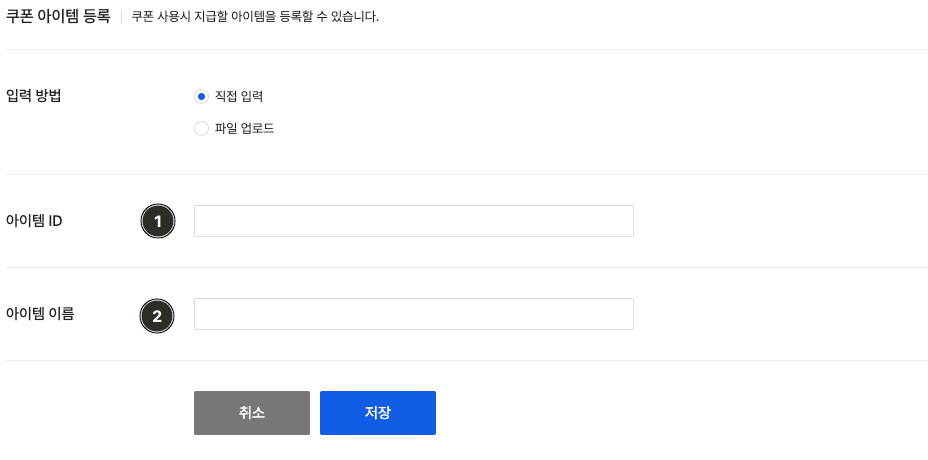Click the 직접 입력 option label text
Image resolution: width=928 pixels, height=460 pixels.
click(x=239, y=96)
